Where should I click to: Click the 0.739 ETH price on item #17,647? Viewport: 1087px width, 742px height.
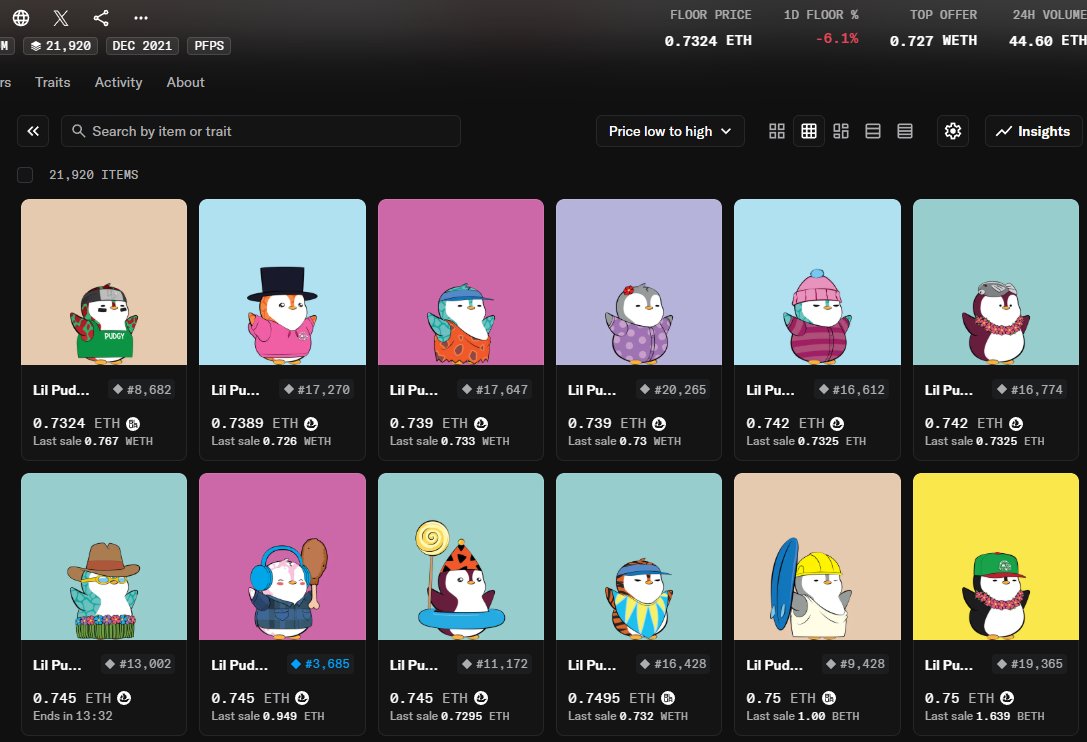click(429, 423)
